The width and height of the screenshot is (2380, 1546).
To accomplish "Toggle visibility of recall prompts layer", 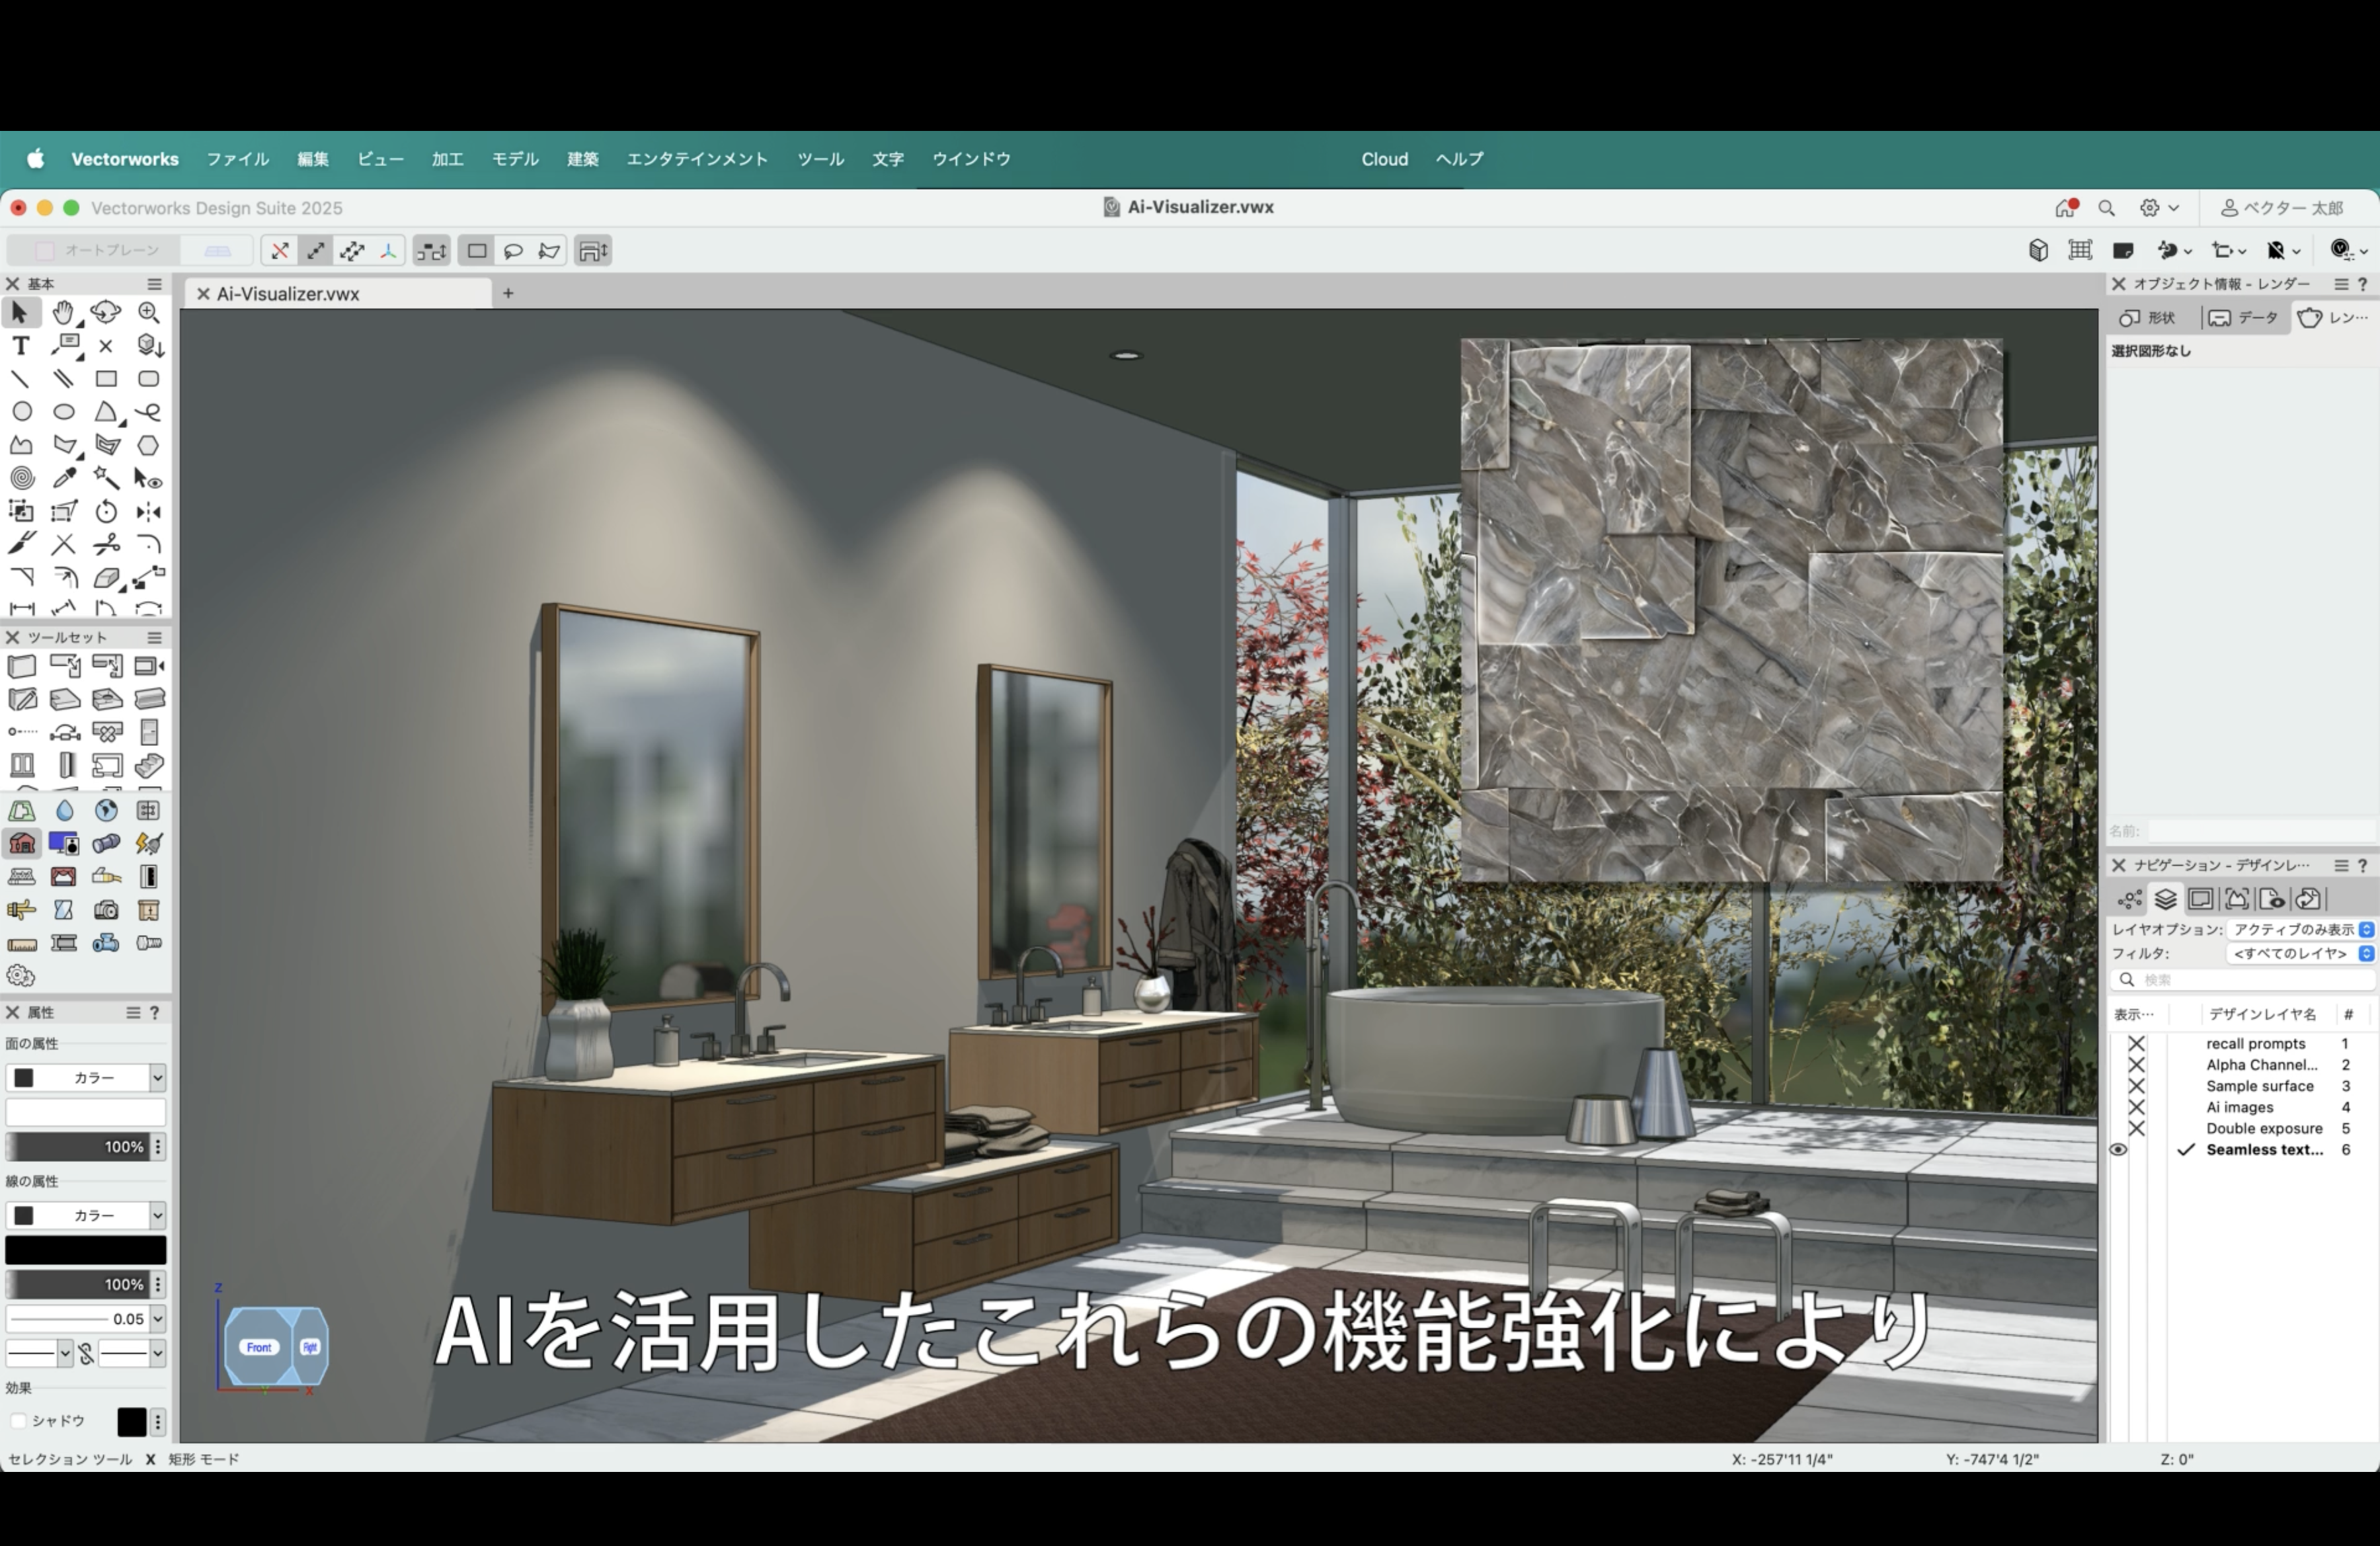I will [x=2136, y=1043].
